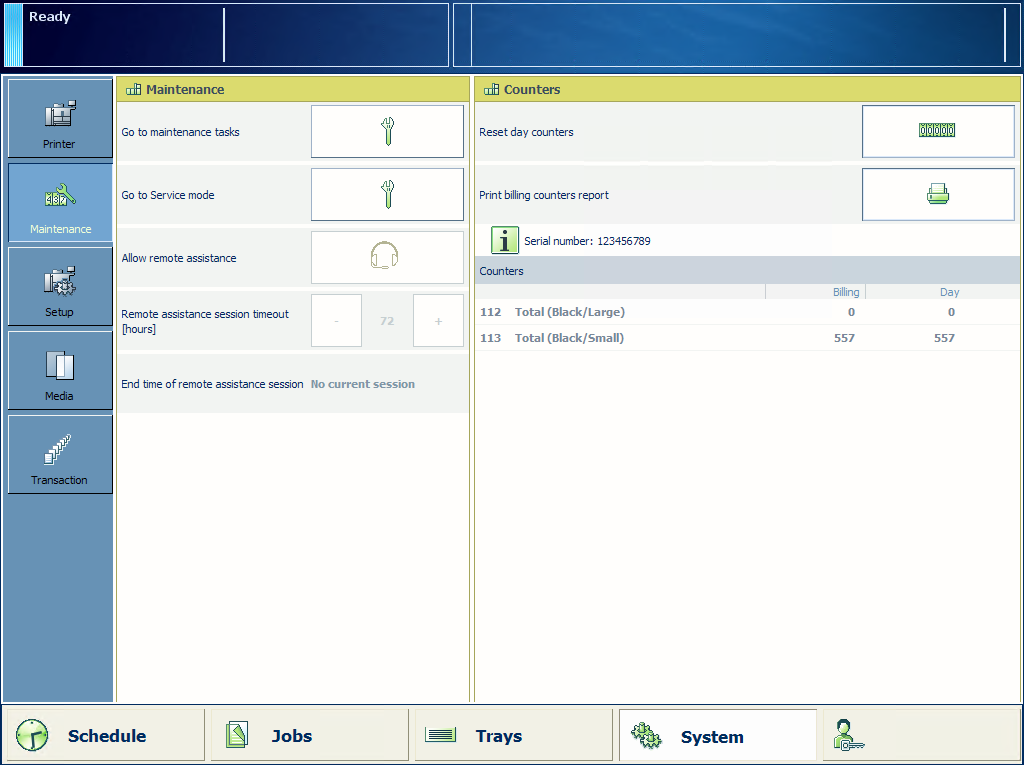Reset day counters with counter icon
The height and width of the screenshot is (765, 1024).
coord(937,131)
